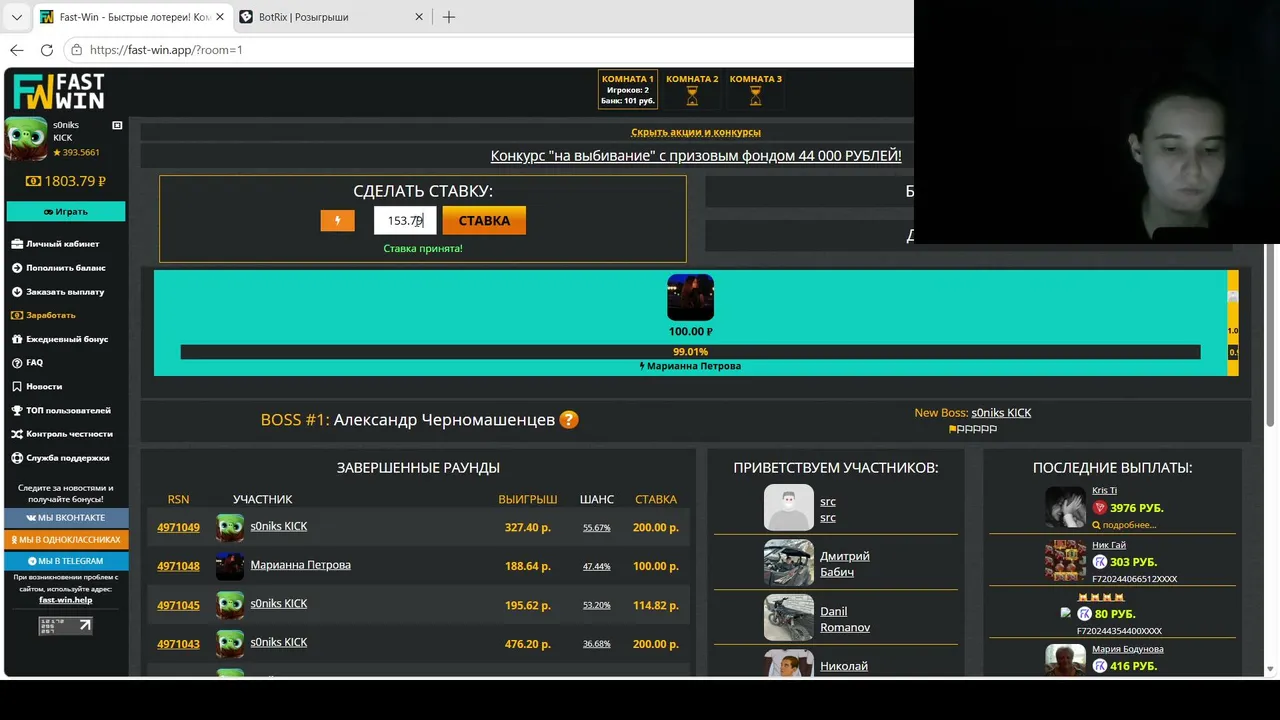1280x720 pixels.
Task: Open the 44 000 РУБЛЕЙ contest link
Action: pyautogui.click(x=696, y=156)
